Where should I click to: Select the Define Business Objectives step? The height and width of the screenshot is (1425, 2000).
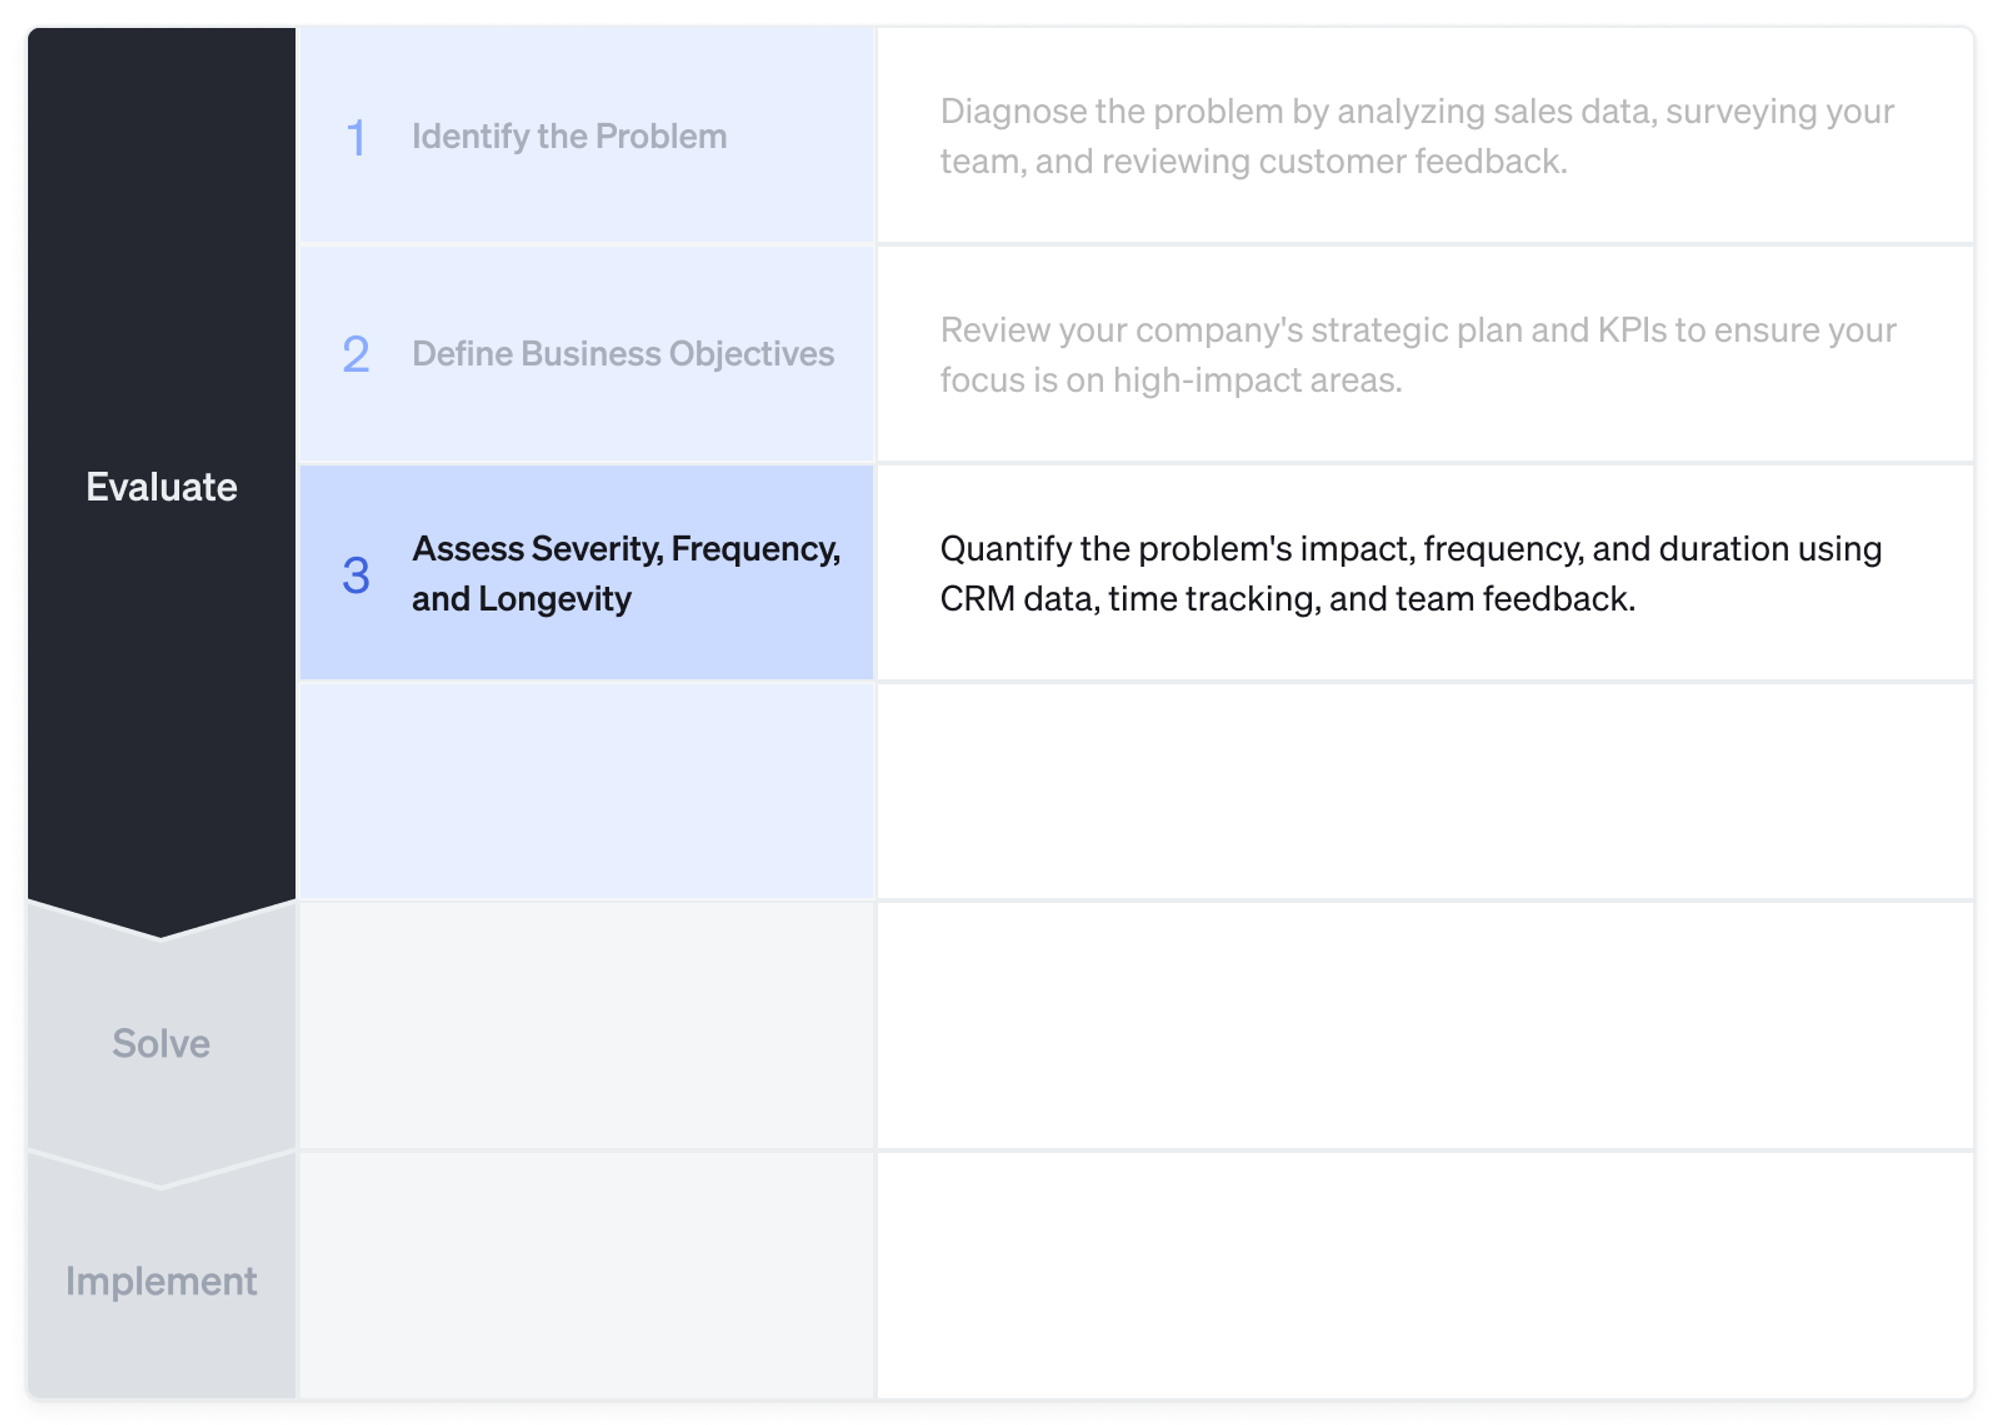tap(622, 354)
